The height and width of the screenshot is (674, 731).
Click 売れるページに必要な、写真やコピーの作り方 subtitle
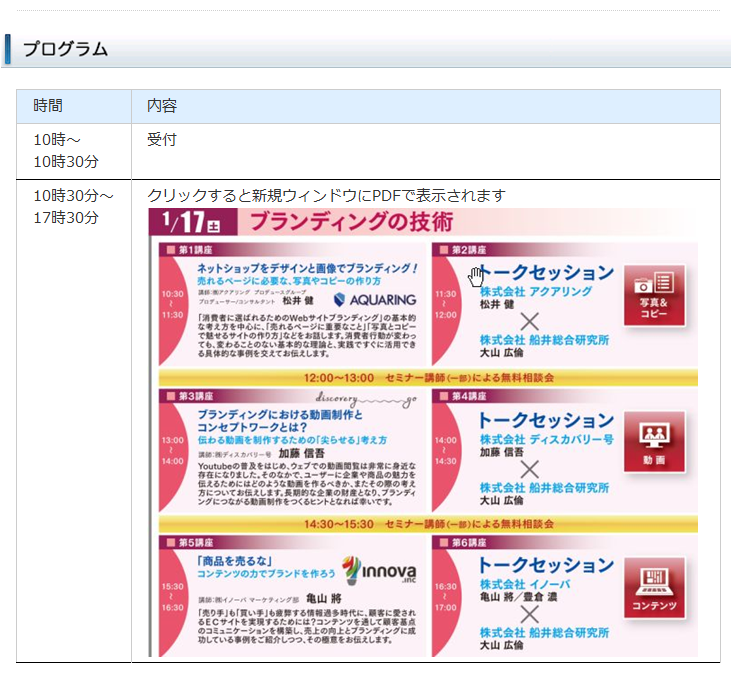(x=289, y=281)
